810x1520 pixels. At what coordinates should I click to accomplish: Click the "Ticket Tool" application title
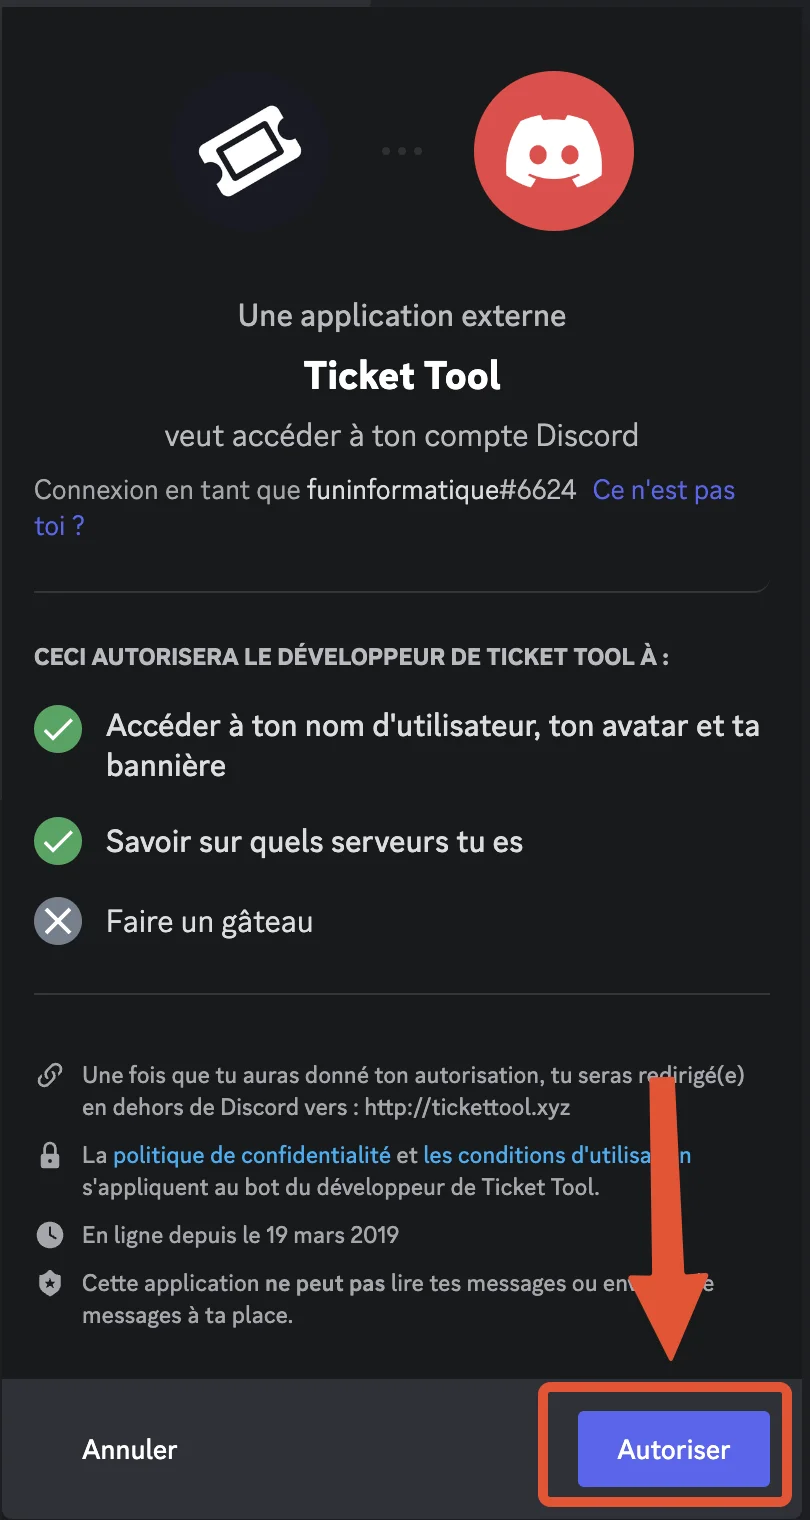(402, 376)
